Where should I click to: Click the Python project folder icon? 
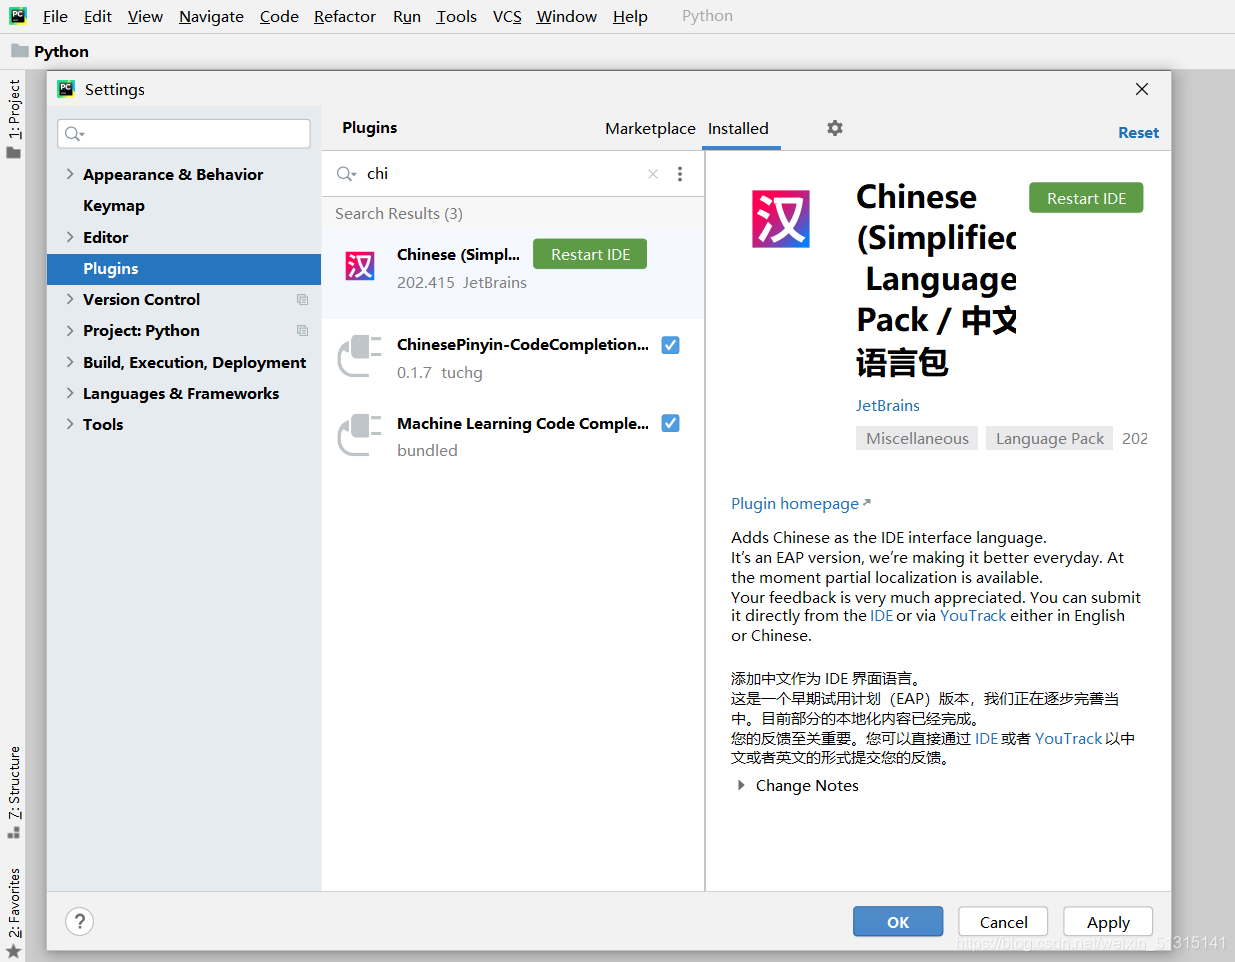(x=20, y=50)
